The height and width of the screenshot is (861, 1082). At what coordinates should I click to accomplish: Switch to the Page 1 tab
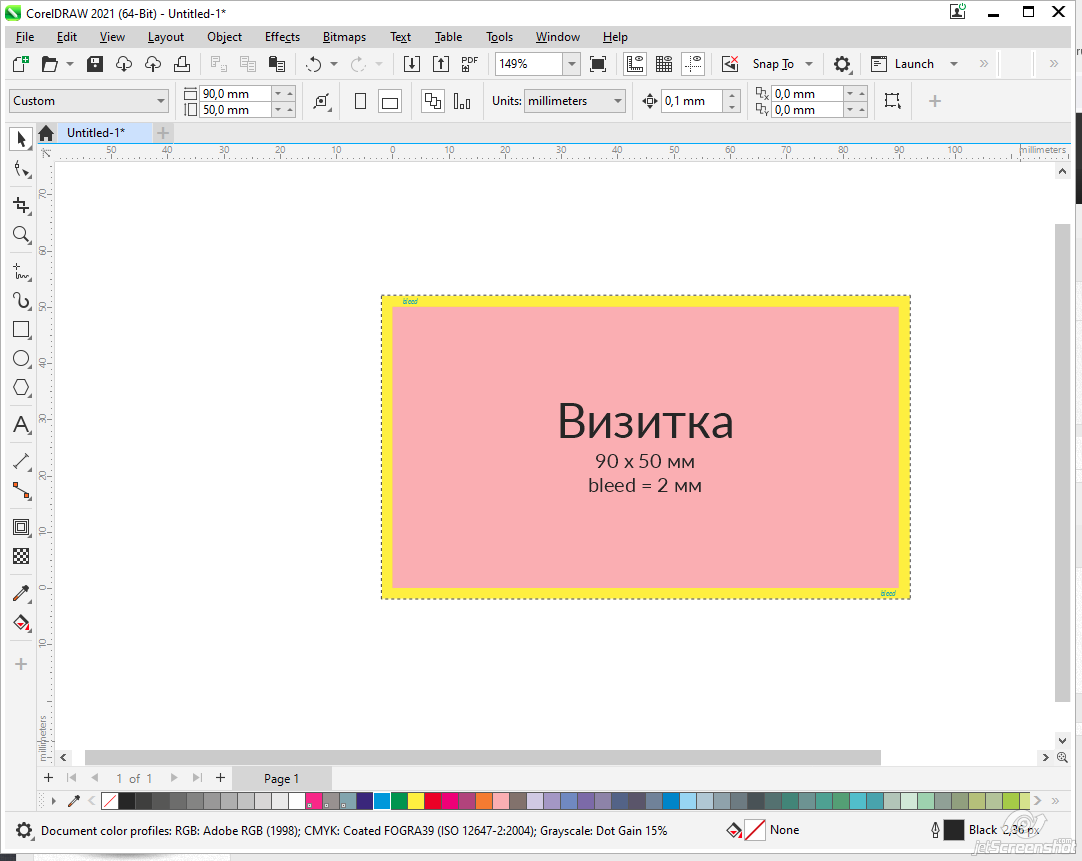pos(281,778)
